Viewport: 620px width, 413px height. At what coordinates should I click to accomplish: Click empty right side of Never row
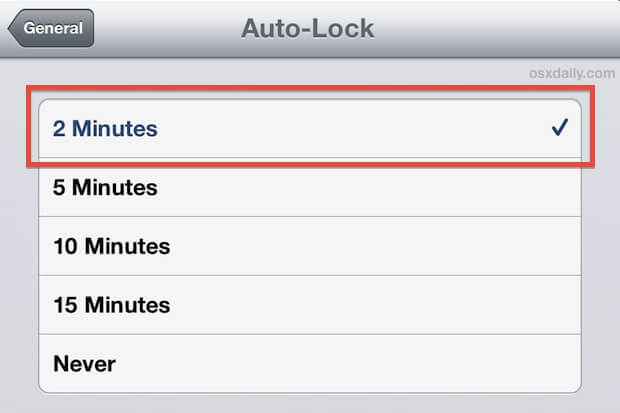pyautogui.click(x=450, y=363)
